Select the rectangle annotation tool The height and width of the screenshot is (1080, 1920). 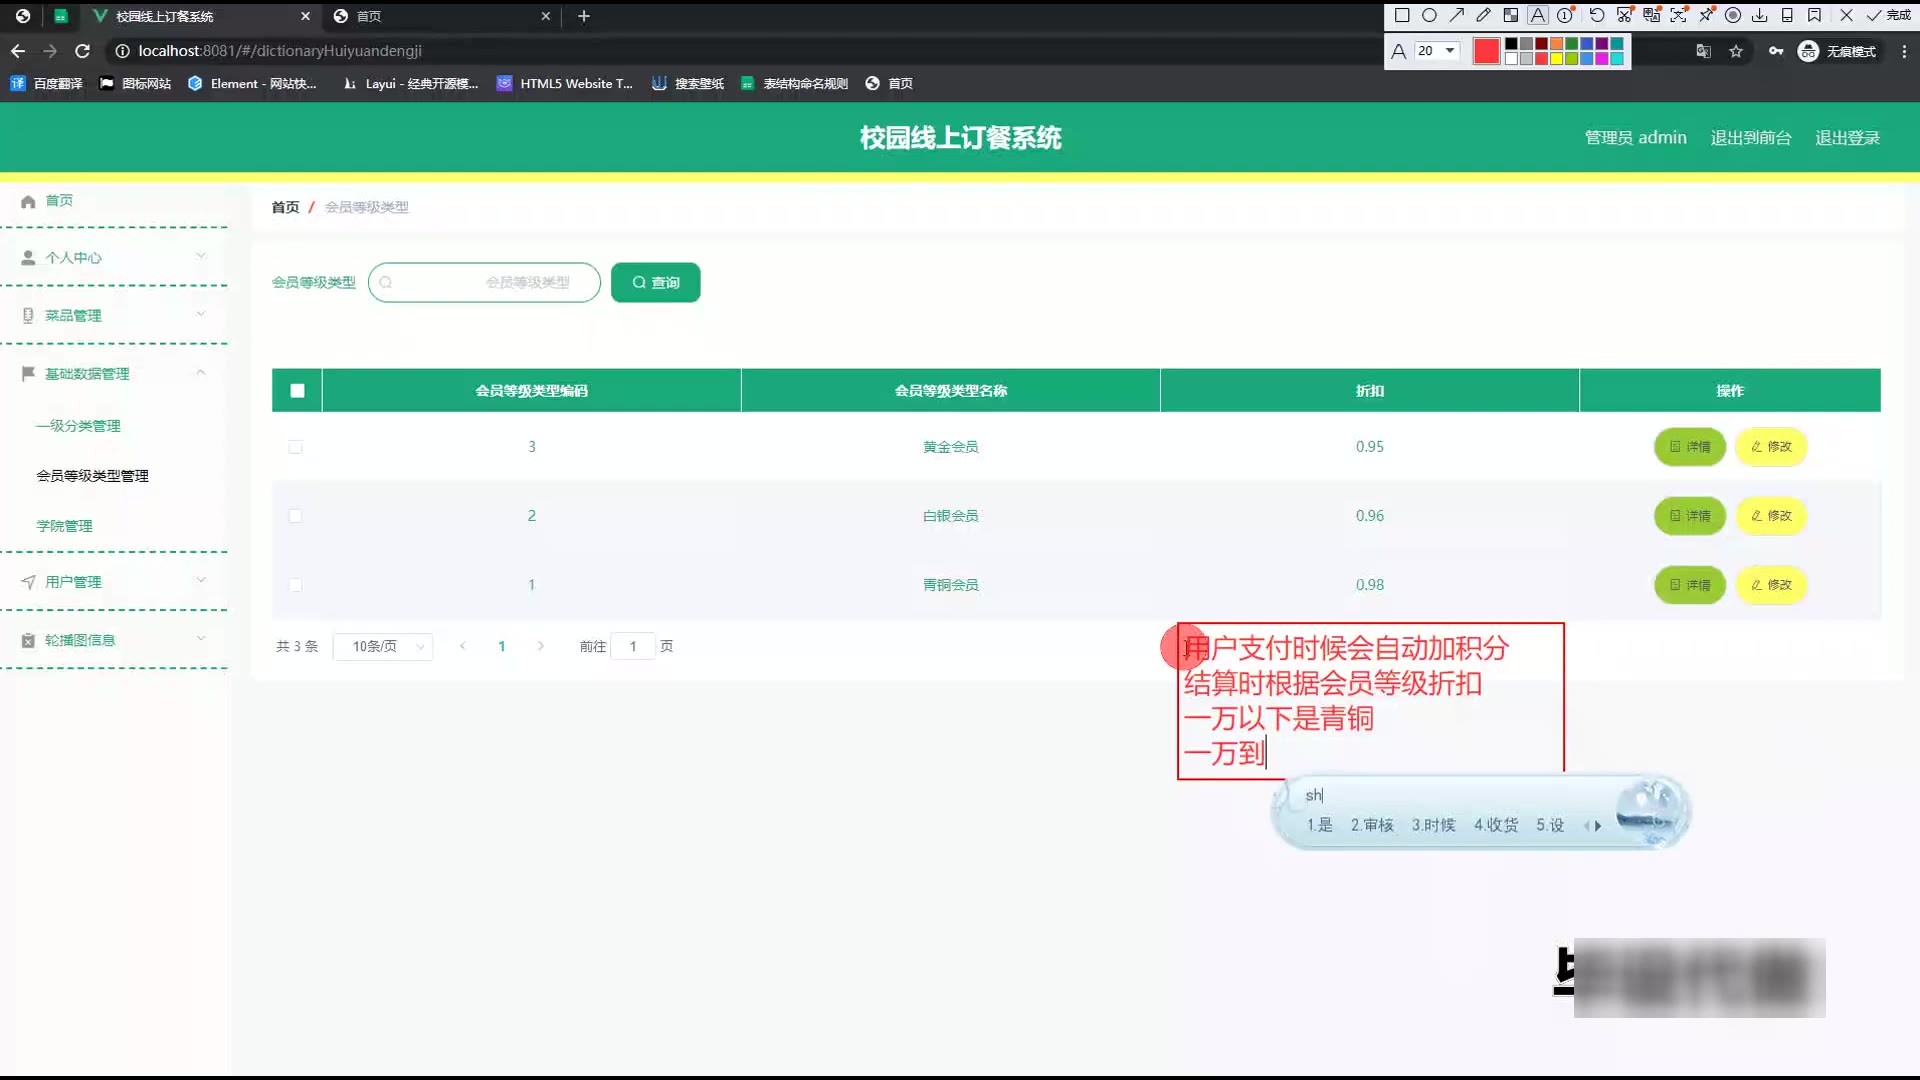tap(1402, 15)
